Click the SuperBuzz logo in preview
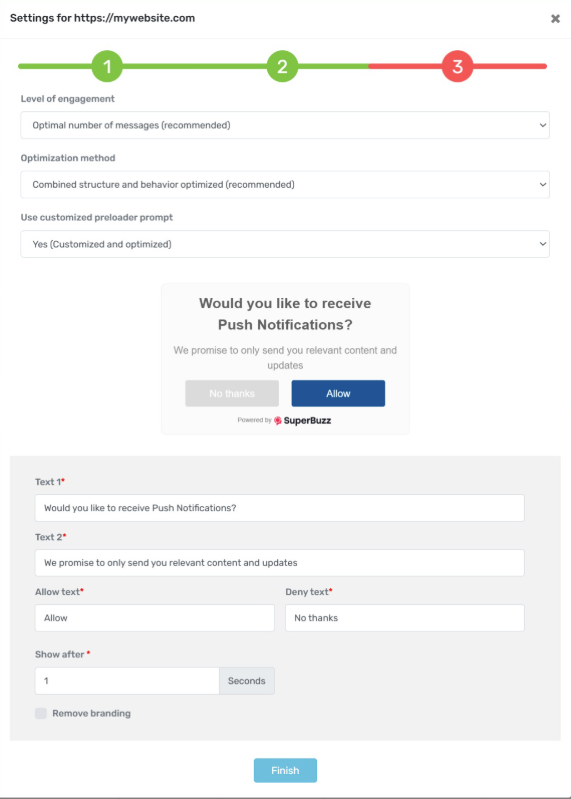The height and width of the screenshot is (799, 571). coord(303,420)
